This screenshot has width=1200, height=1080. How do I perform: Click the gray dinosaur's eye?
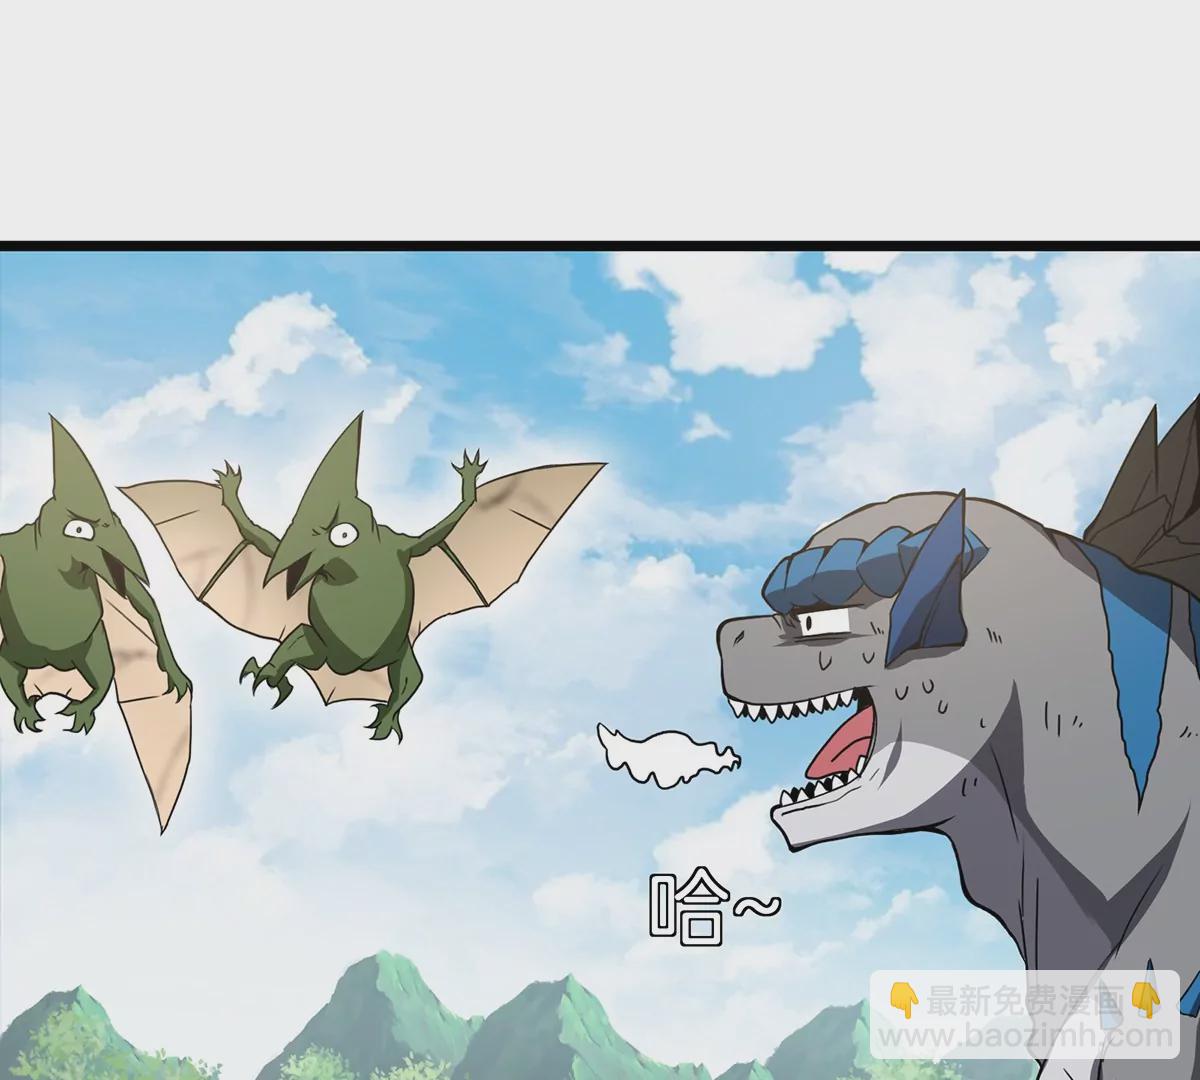[x=826, y=624]
